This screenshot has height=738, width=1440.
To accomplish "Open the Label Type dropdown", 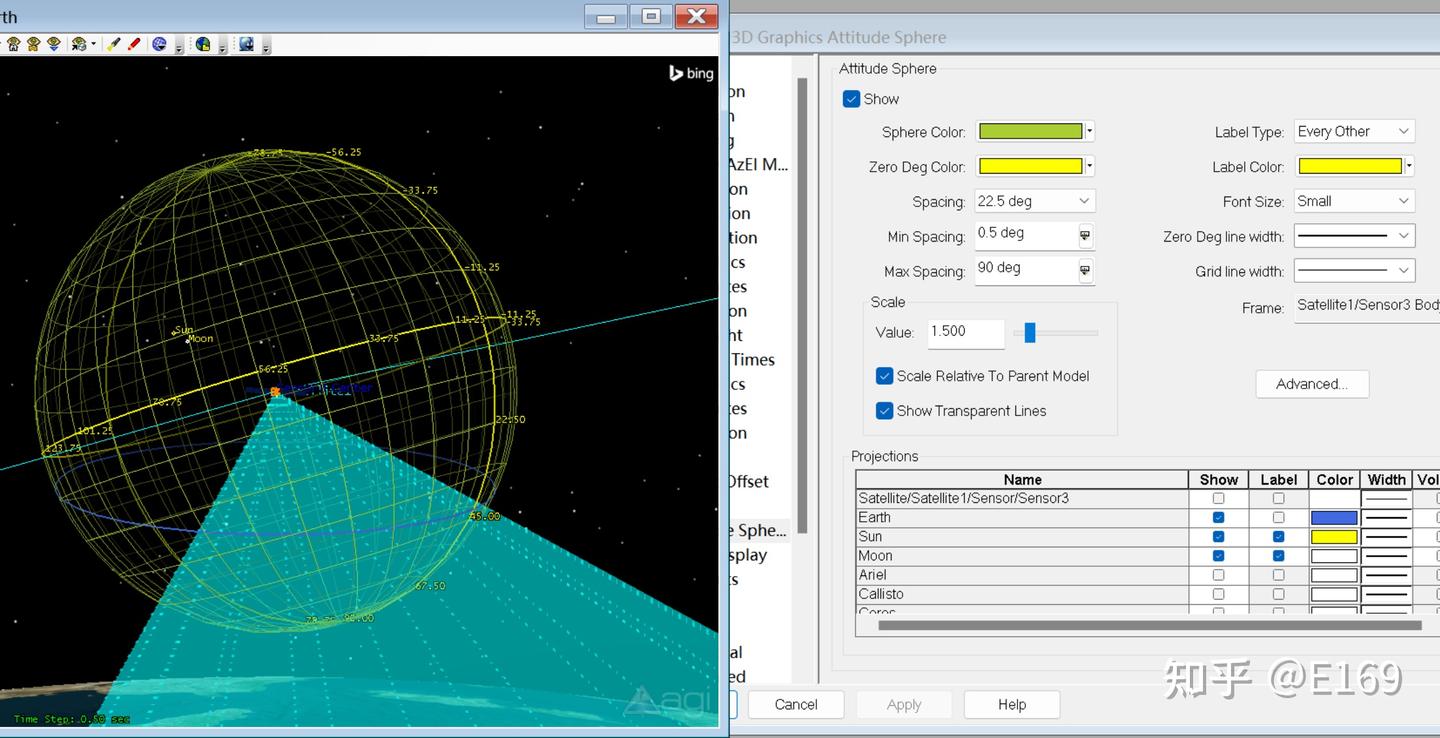I will pyautogui.click(x=1354, y=132).
